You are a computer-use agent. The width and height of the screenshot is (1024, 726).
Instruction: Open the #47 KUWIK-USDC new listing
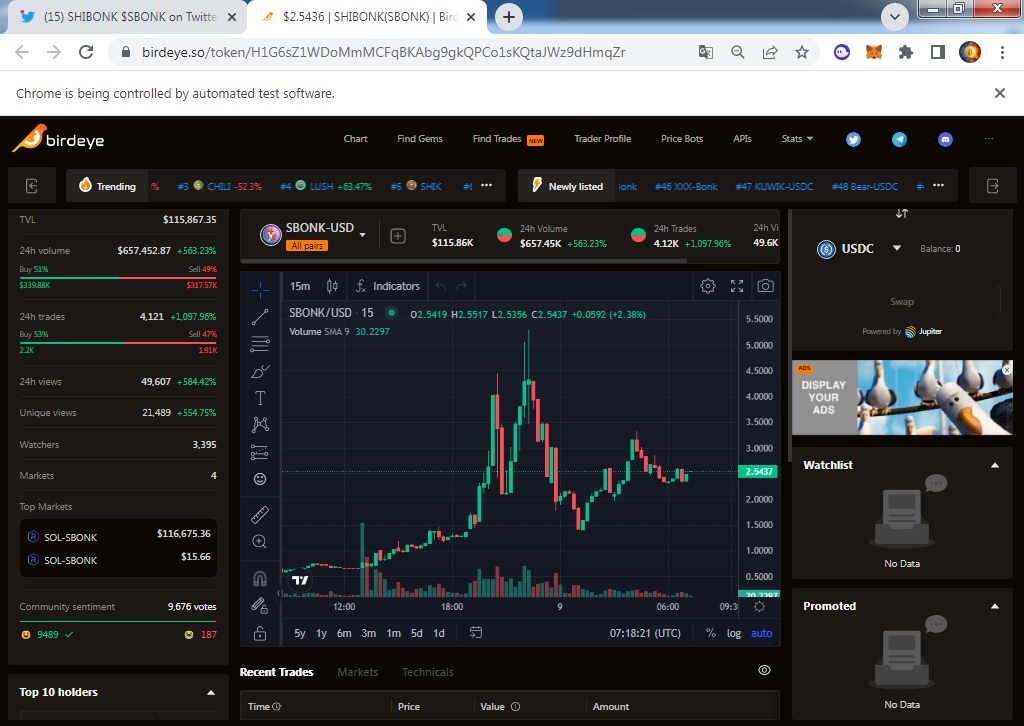(x=774, y=186)
